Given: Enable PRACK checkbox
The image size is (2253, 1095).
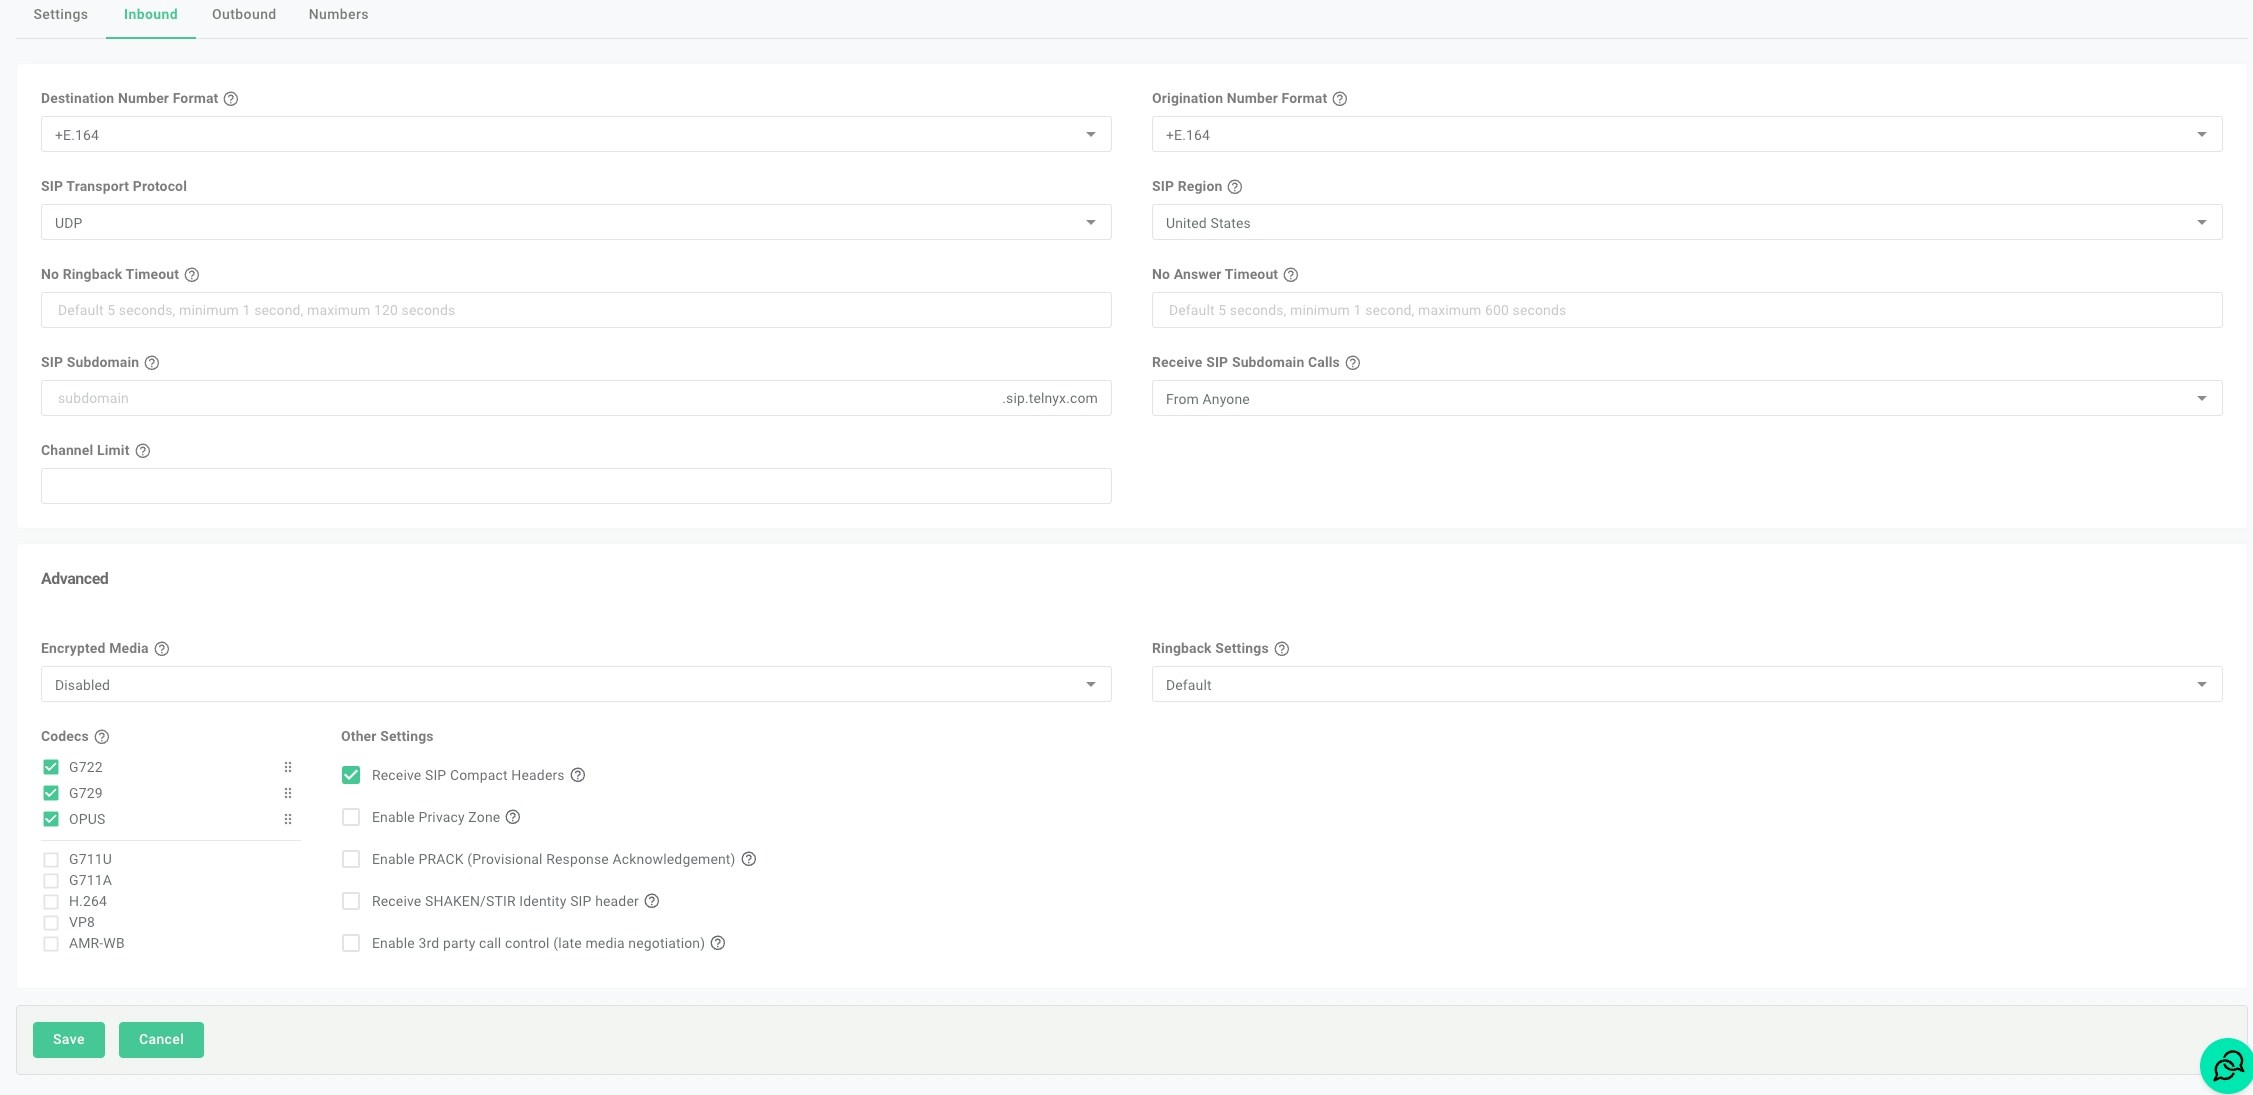Looking at the screenshot, I should click(351, 859).
